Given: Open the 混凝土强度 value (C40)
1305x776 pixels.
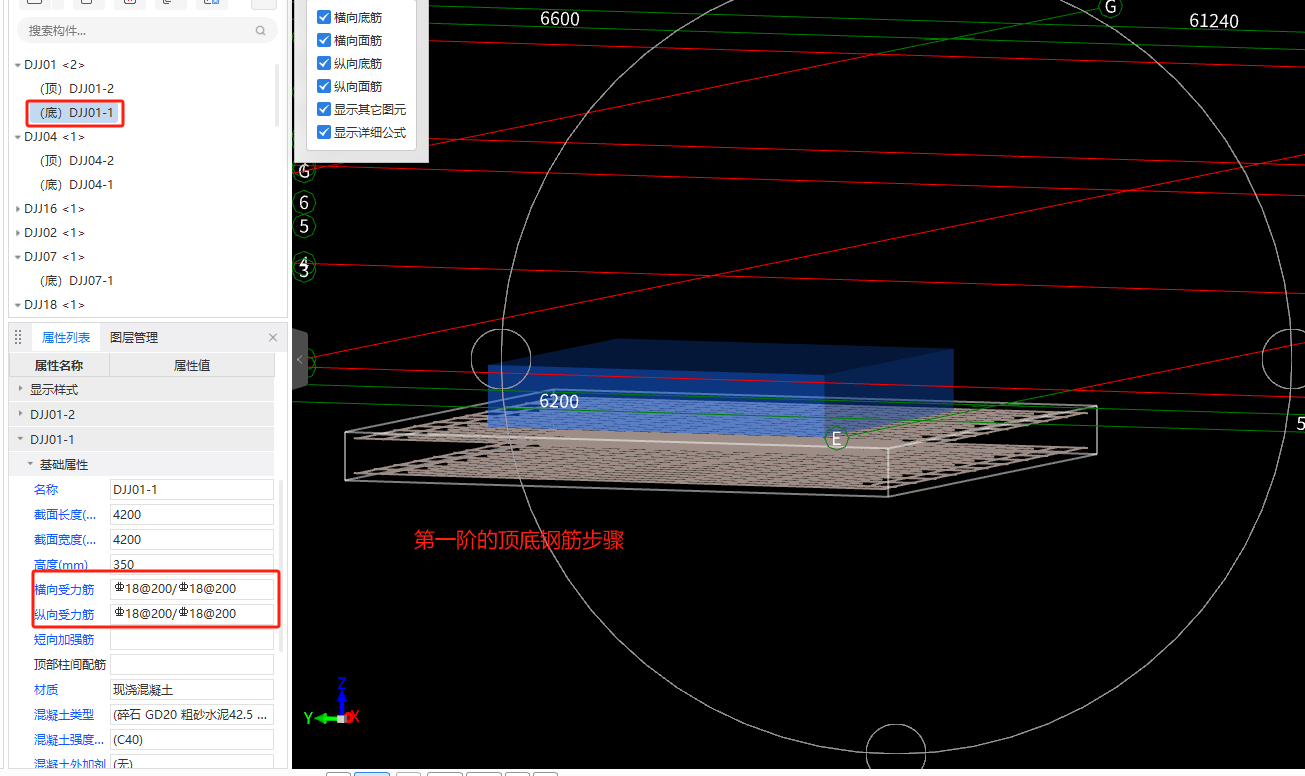Looking at the screenshot, I should pyautogui.click(x=192, y=739).
